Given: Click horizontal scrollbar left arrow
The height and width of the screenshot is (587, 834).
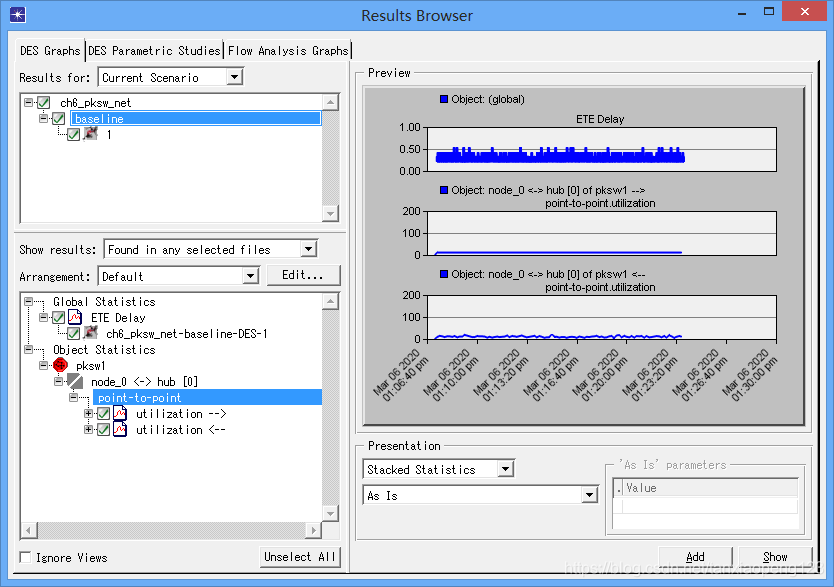Looking at the screenshot, I should click(29, 530).
